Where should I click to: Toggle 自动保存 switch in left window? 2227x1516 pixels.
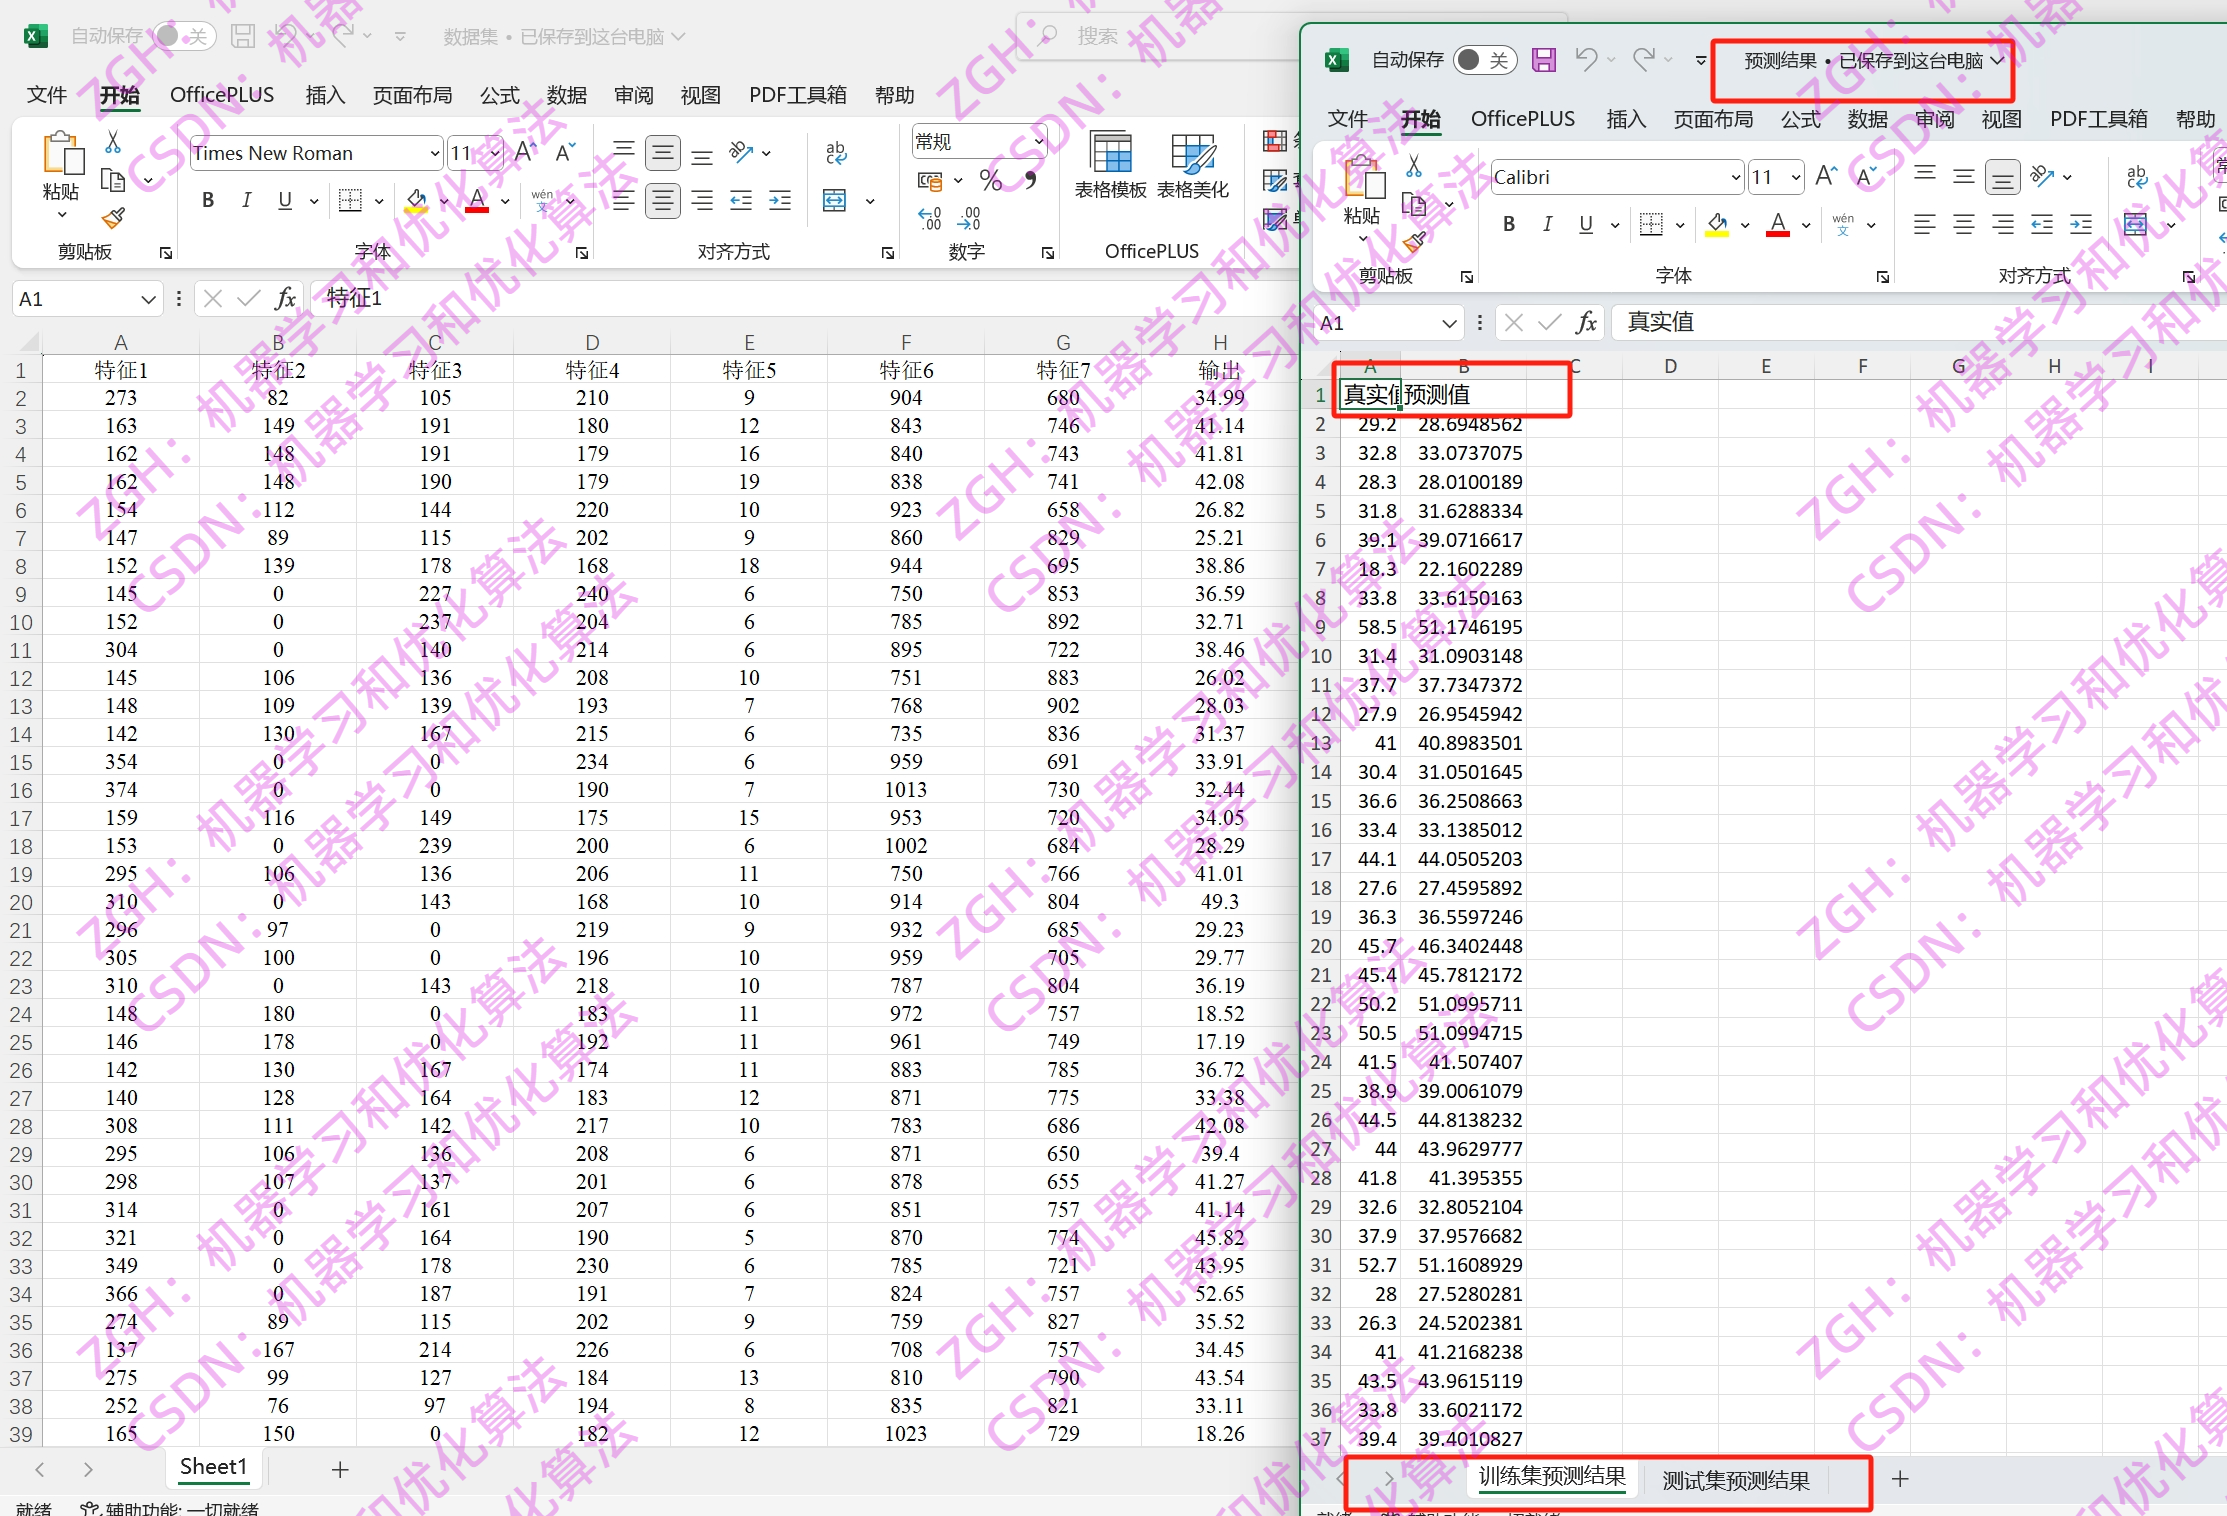[x=183, y=37]
